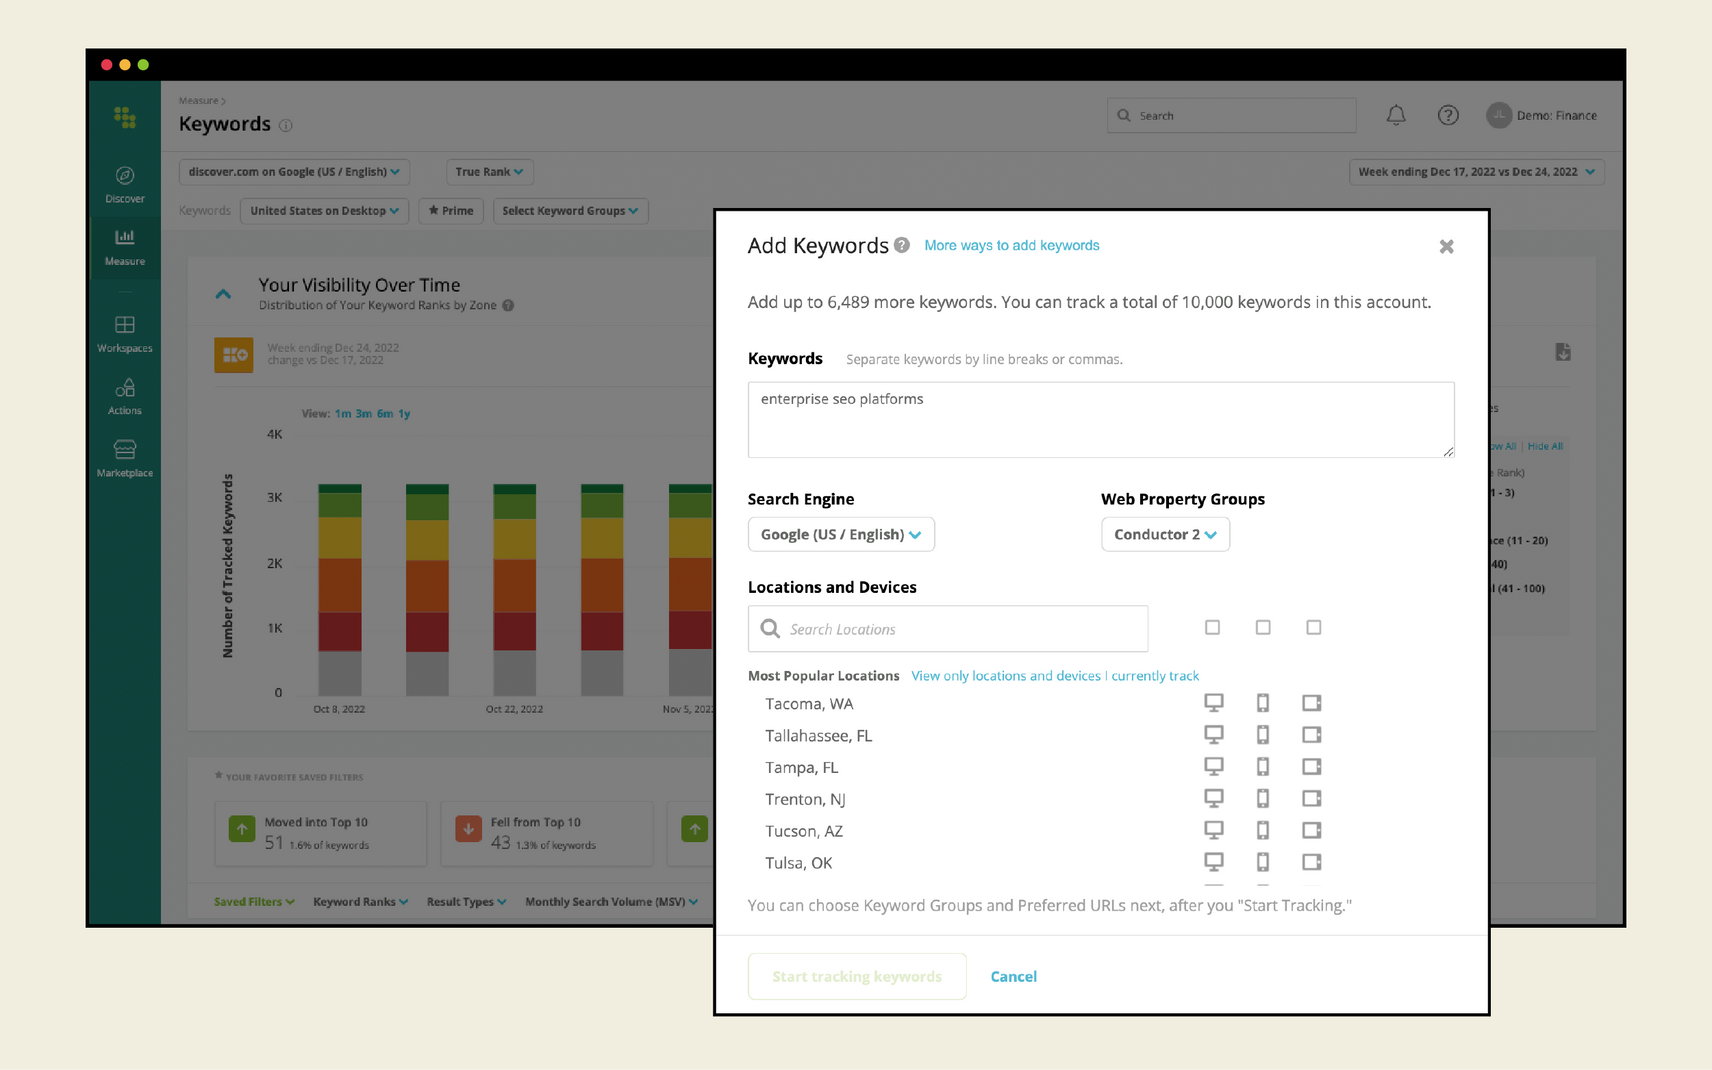Open the Select Keyword Groups dropdown

point(570,211)
